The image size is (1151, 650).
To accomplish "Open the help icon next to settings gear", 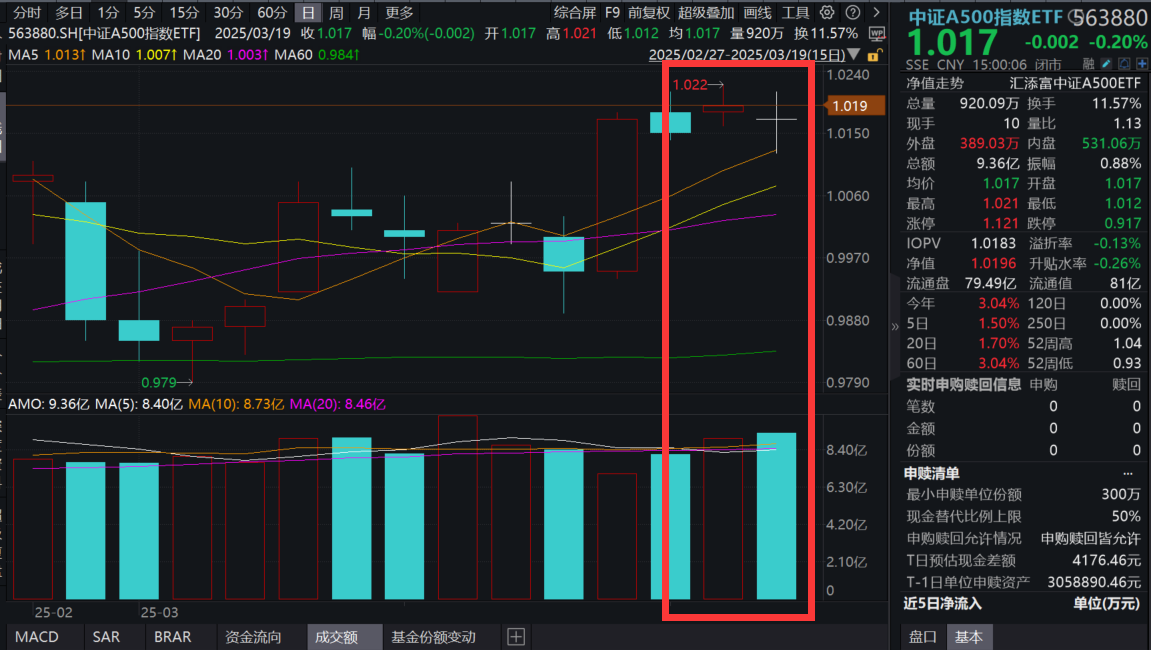I will [851, 13].
